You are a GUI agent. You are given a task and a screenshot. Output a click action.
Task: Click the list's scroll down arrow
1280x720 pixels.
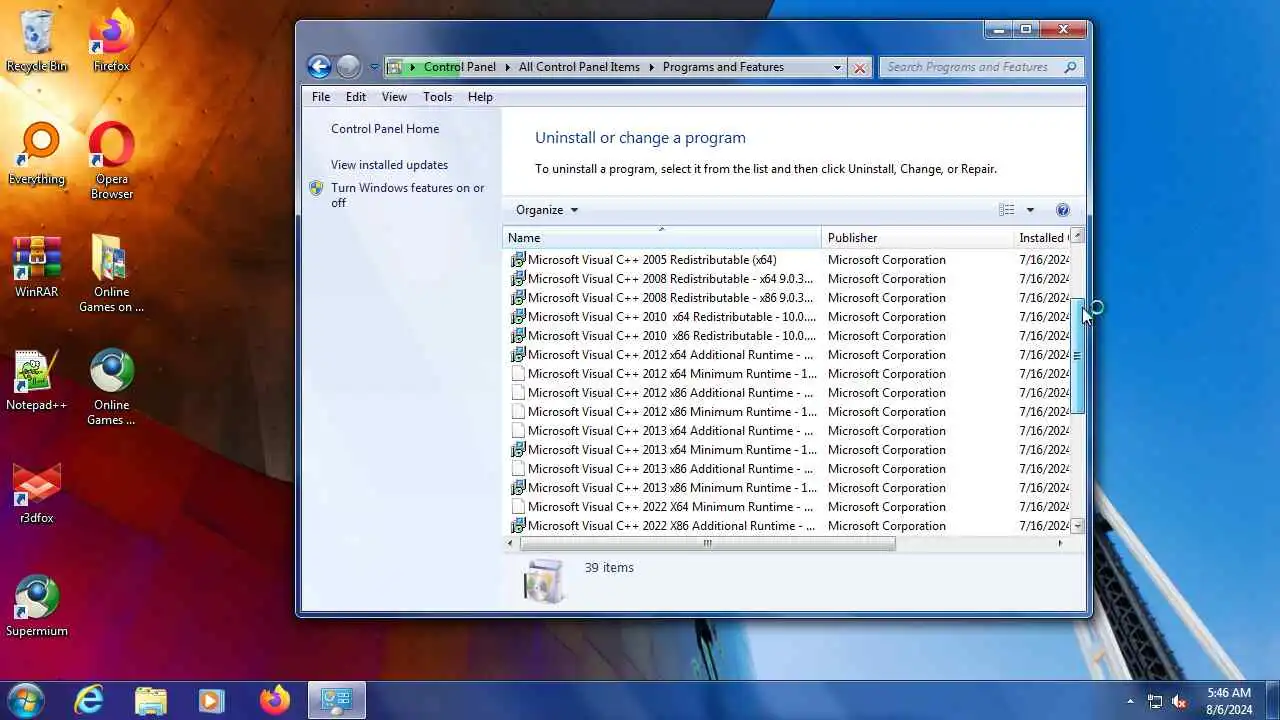coord(1077,526)
